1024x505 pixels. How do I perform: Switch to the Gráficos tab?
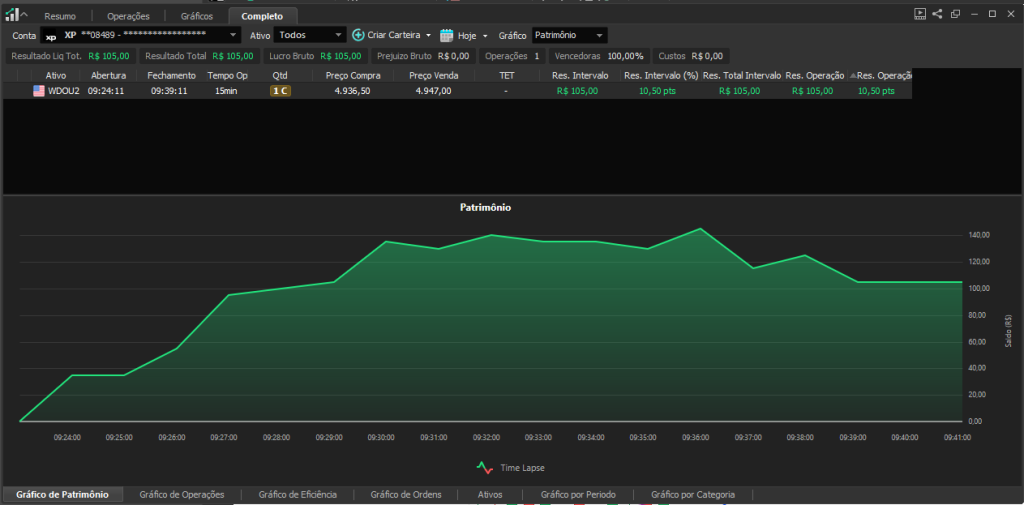point(197,16)
